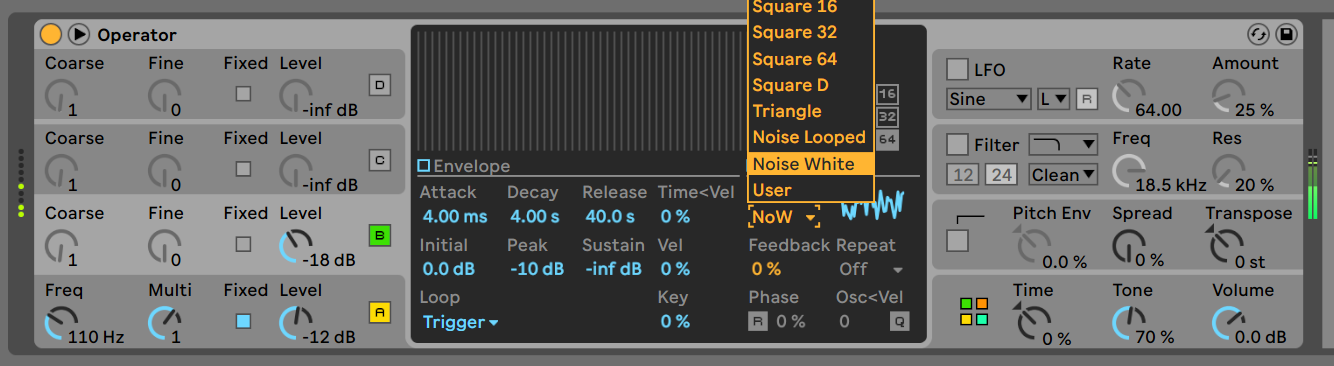Screen dimensions: 1334x366
Task: Select yellow oscillator A button
Action: pyautogui.click(x=379, y=312)
